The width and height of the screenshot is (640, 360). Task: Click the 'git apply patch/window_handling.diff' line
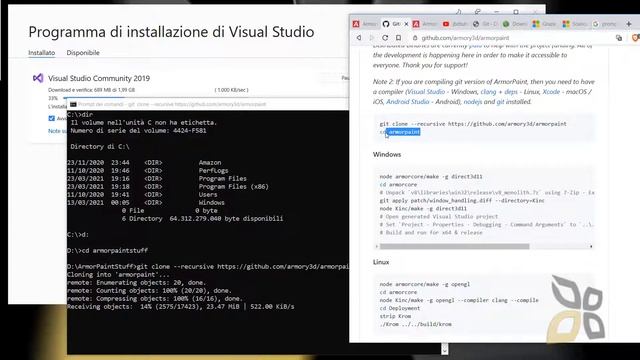coord(462,200)
